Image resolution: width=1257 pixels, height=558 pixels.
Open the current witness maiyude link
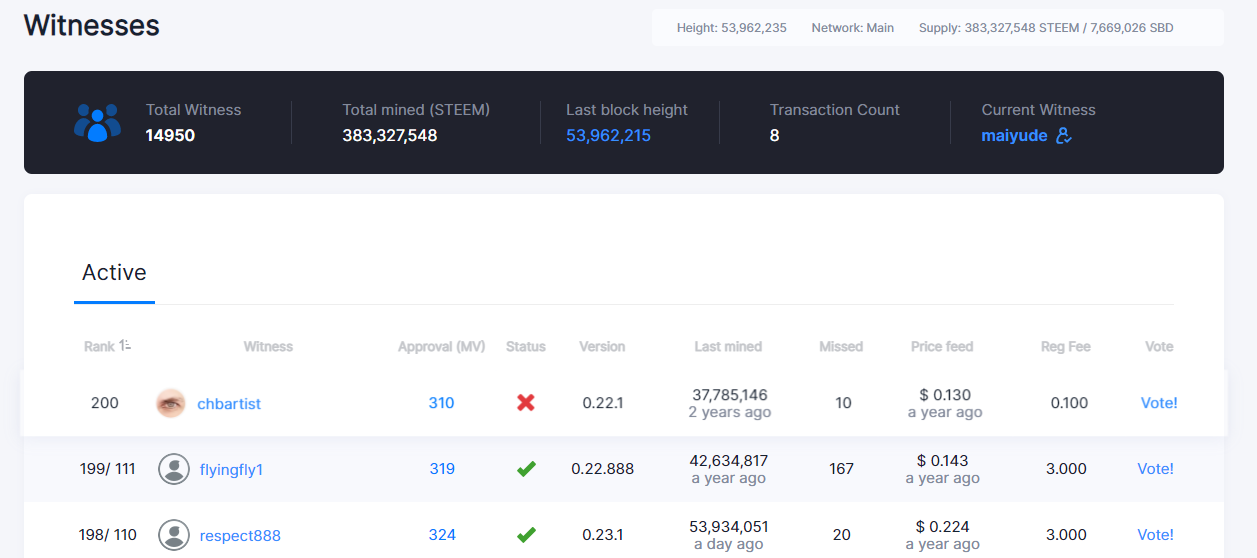tap(1014, 135)
